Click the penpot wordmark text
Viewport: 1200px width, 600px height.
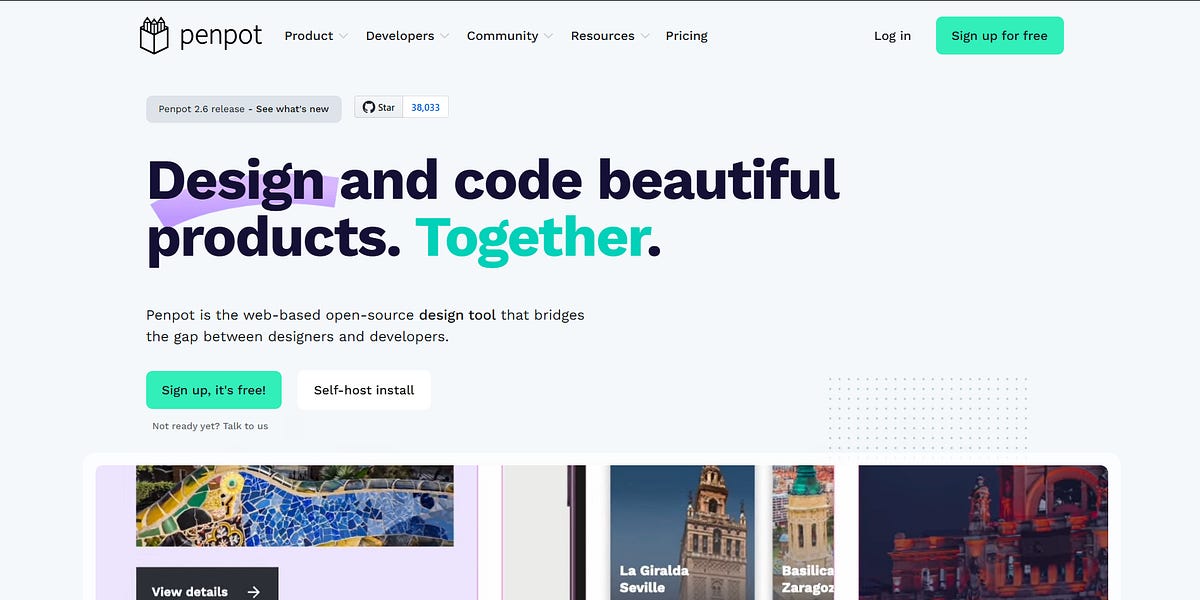pos(221,36)
